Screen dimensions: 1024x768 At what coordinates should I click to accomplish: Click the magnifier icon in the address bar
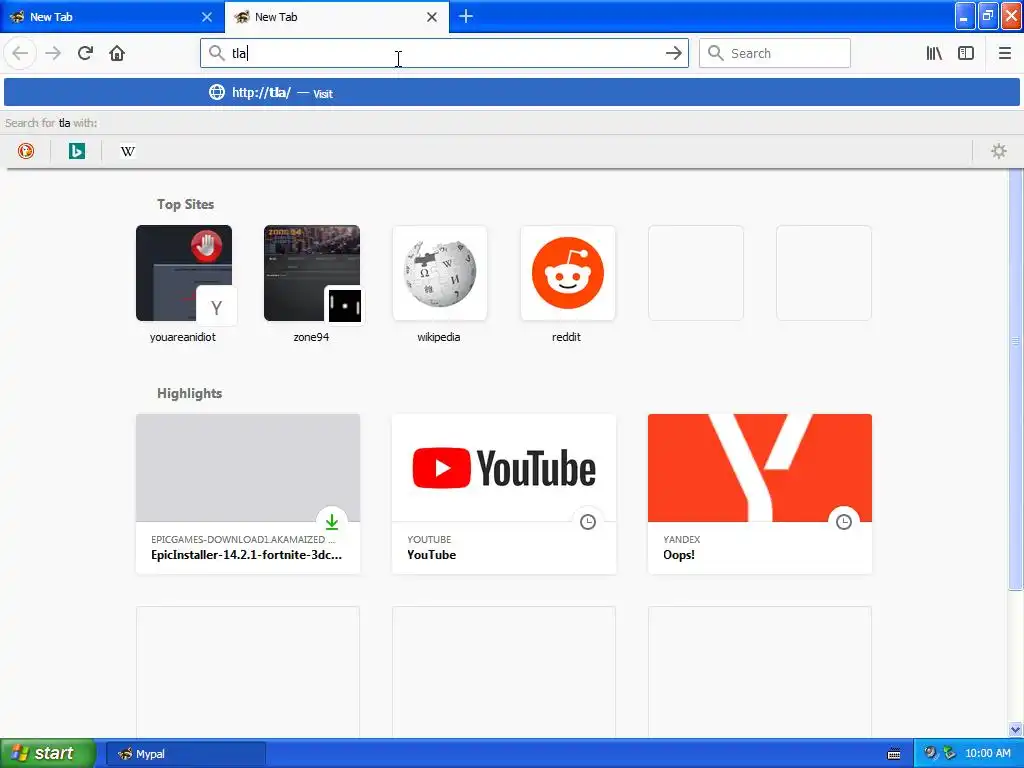coord(216,53)
